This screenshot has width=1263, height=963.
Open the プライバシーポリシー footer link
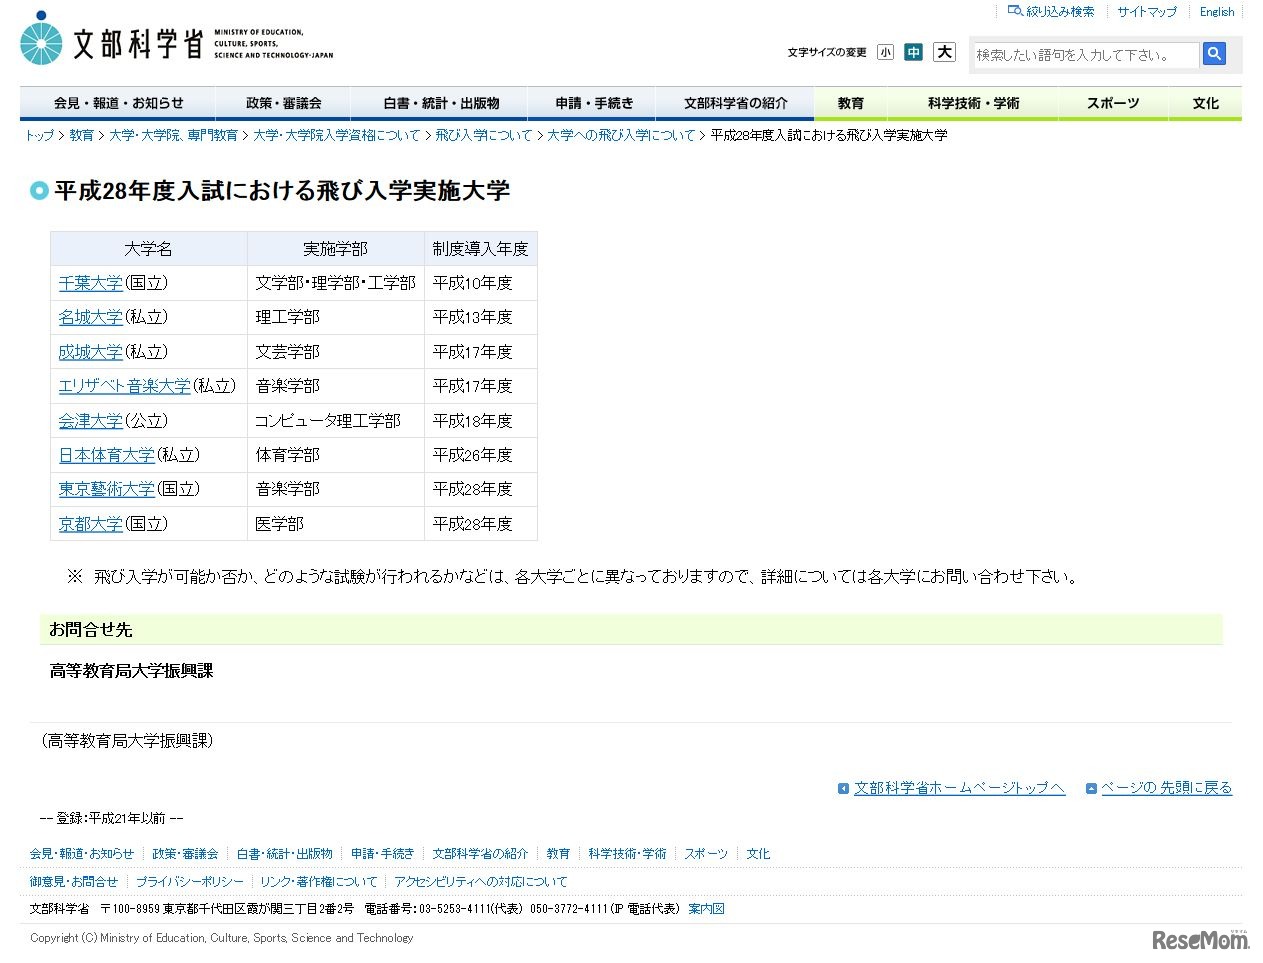point(189,881)
